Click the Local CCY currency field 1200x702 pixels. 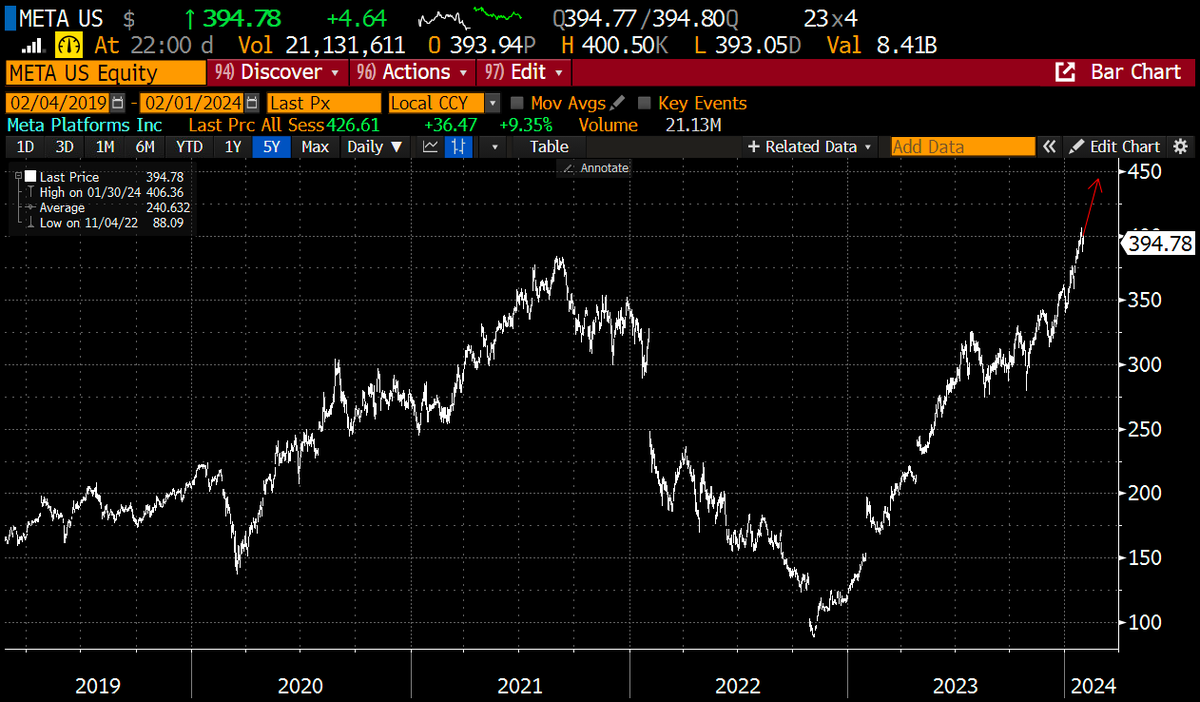[x=436, y=103]
